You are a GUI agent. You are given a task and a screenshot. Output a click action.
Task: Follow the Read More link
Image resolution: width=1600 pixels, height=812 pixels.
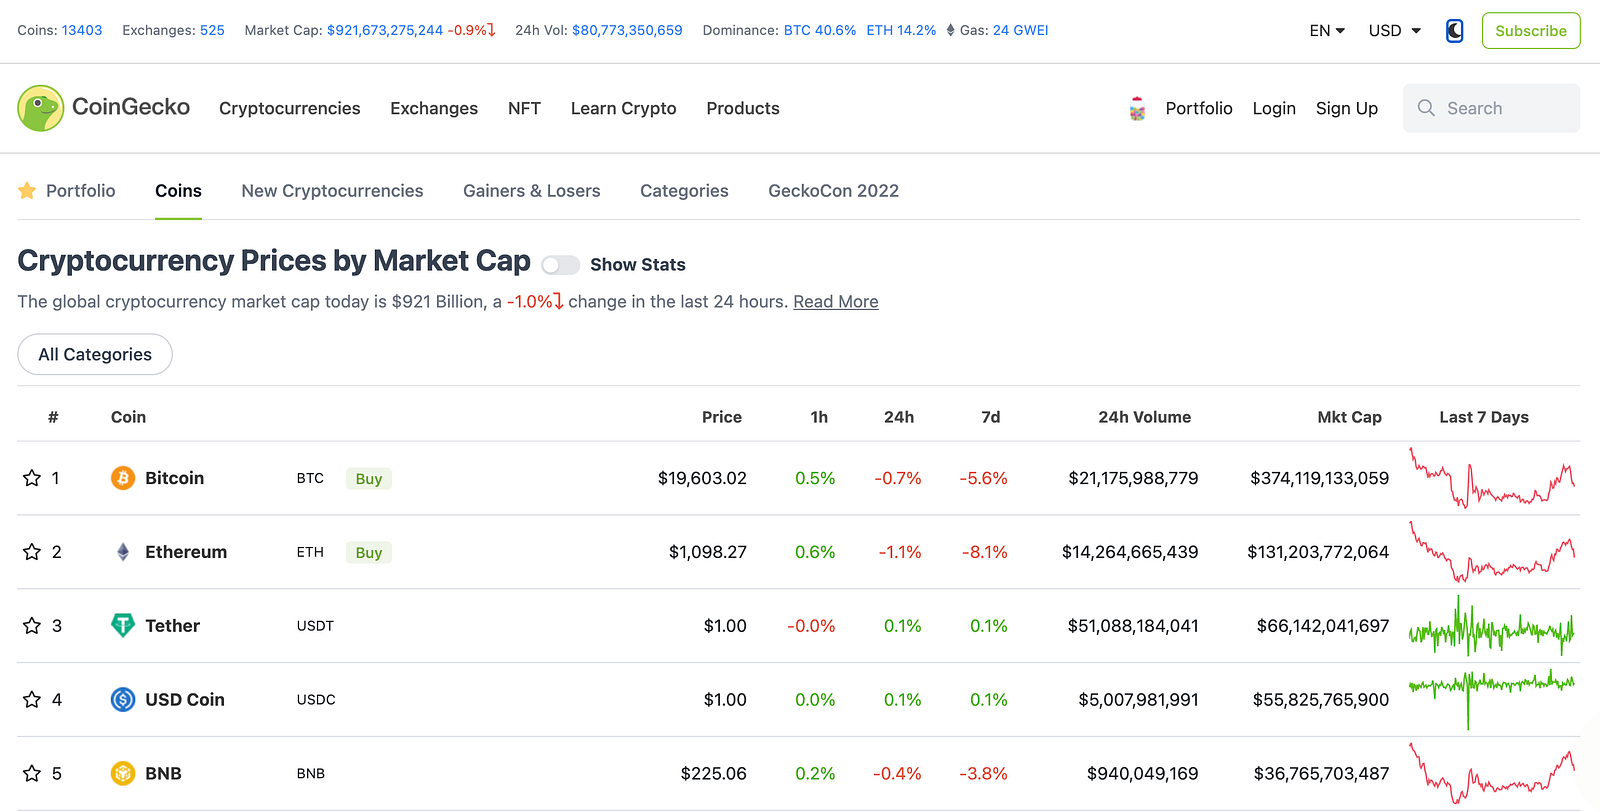coord(836,302)
